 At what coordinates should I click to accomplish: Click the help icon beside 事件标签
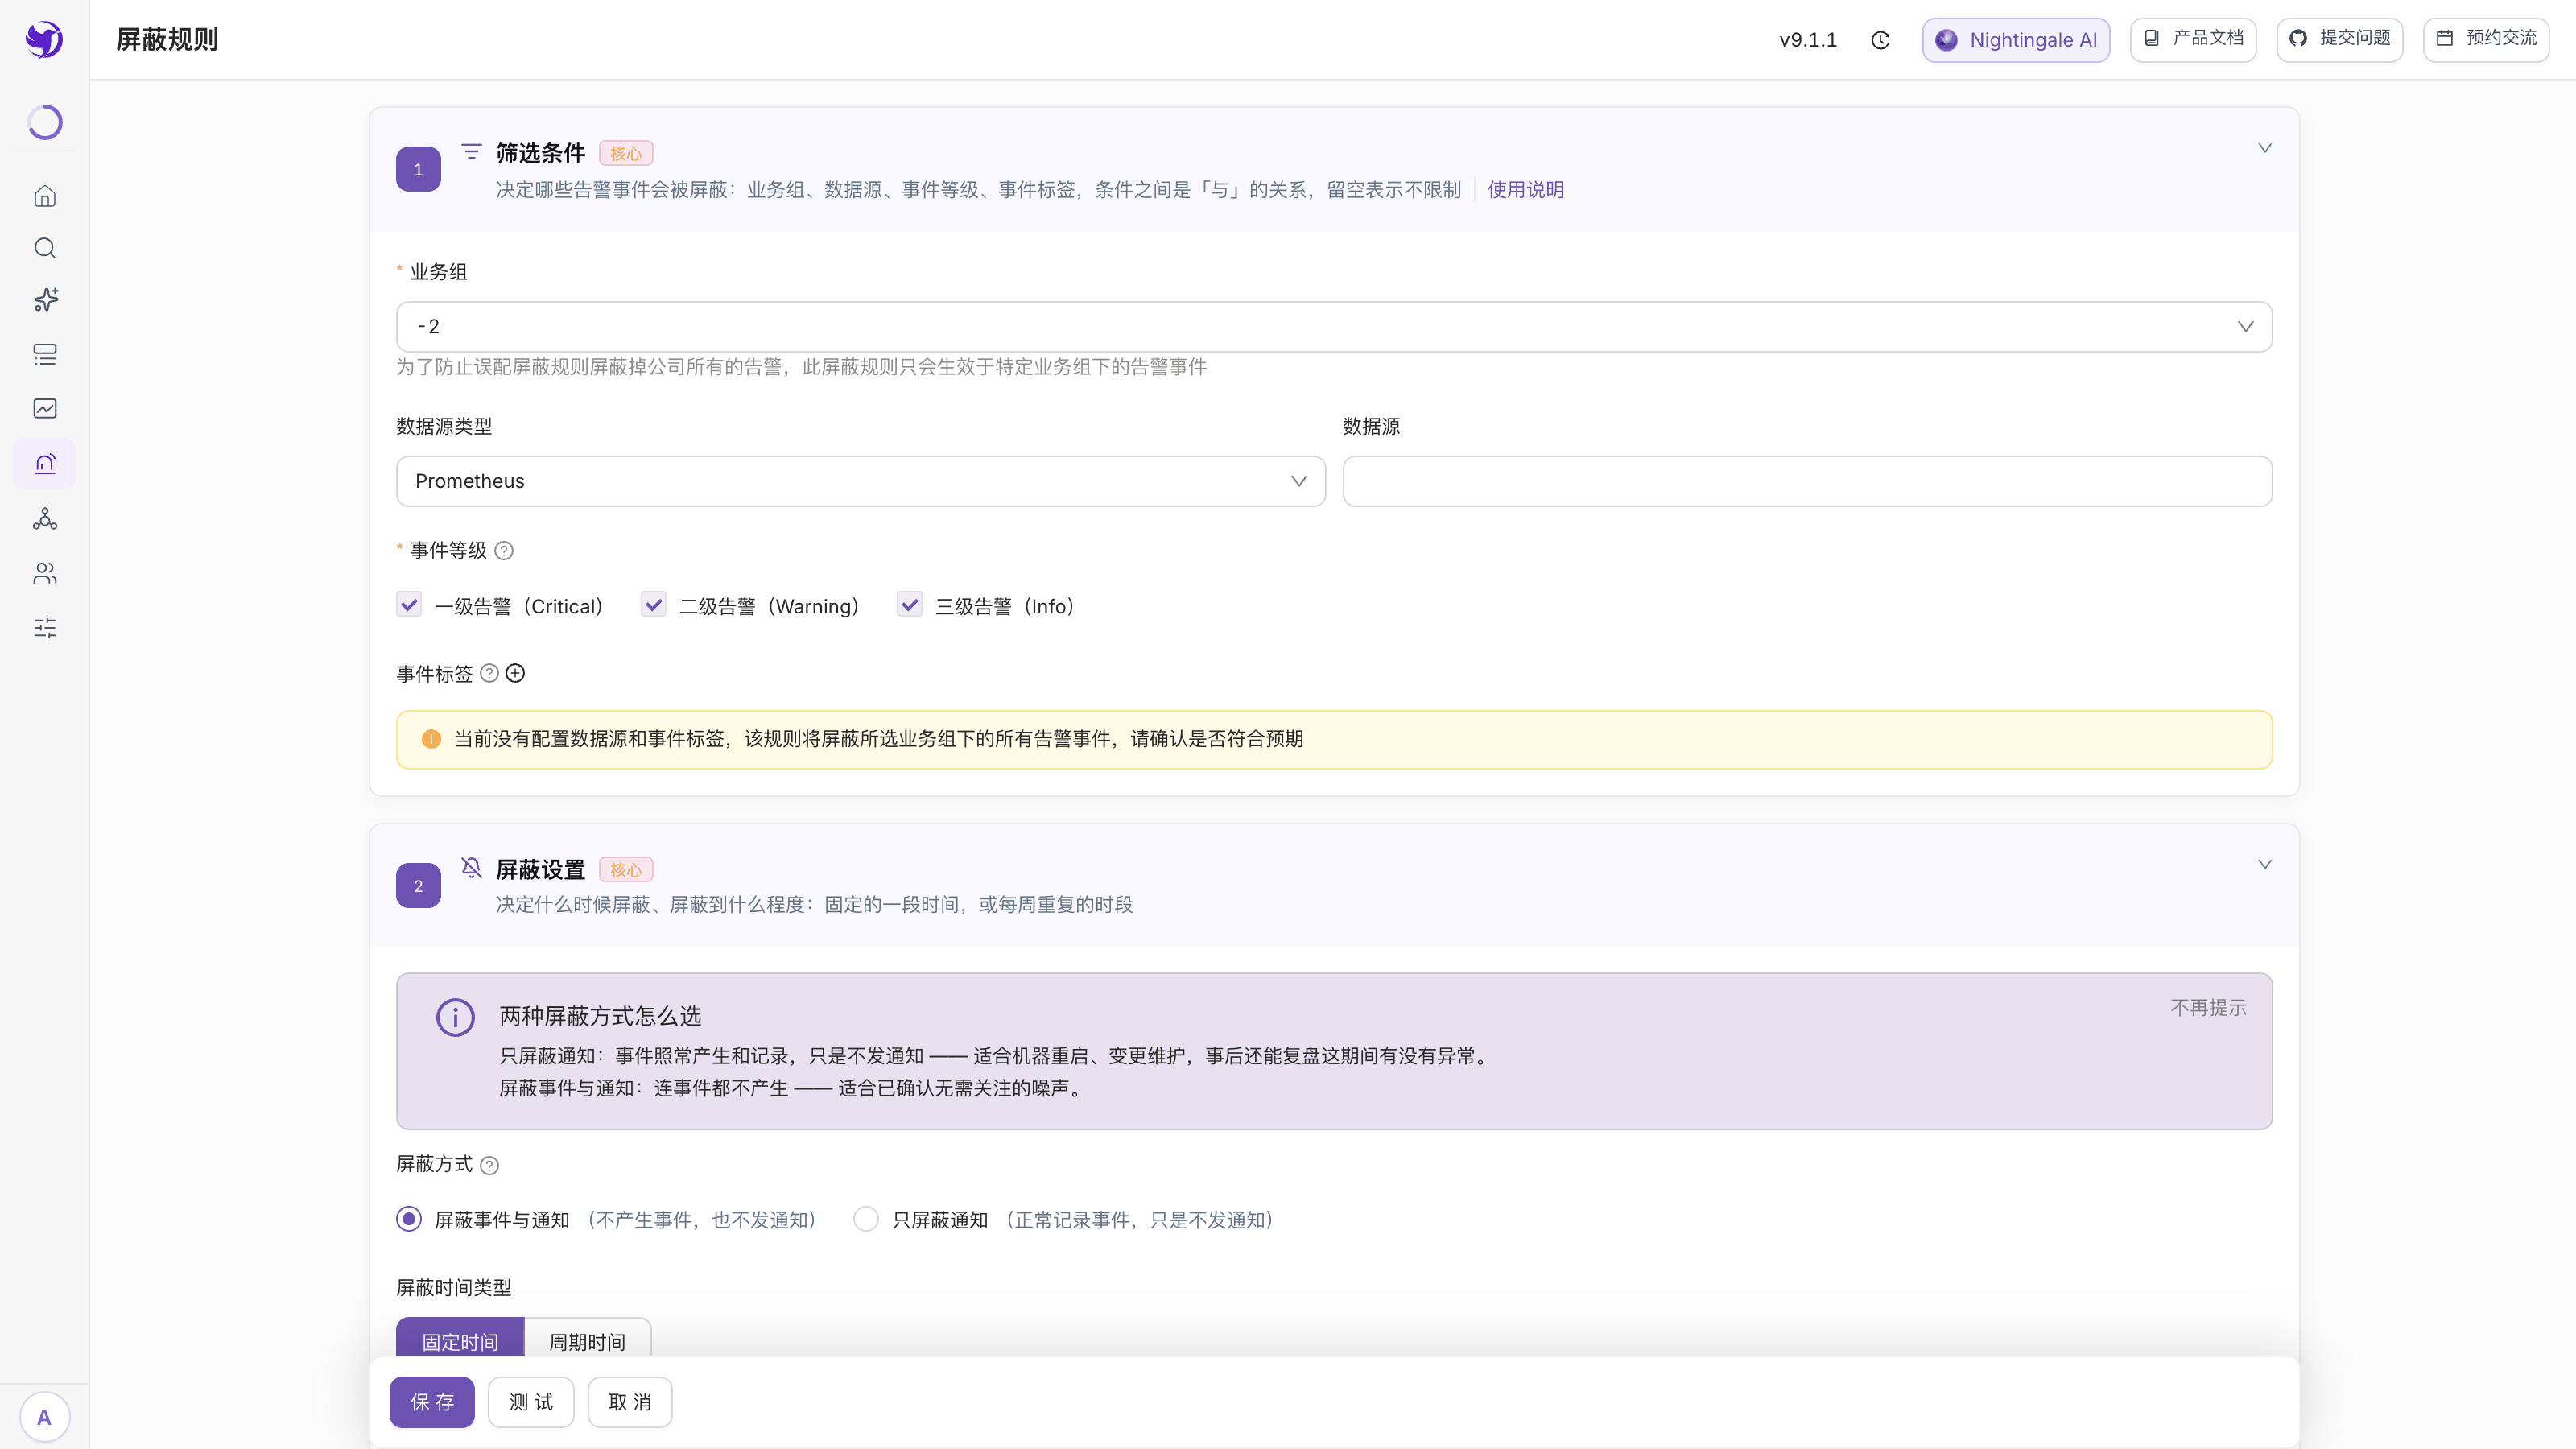(x=489, y=674)
